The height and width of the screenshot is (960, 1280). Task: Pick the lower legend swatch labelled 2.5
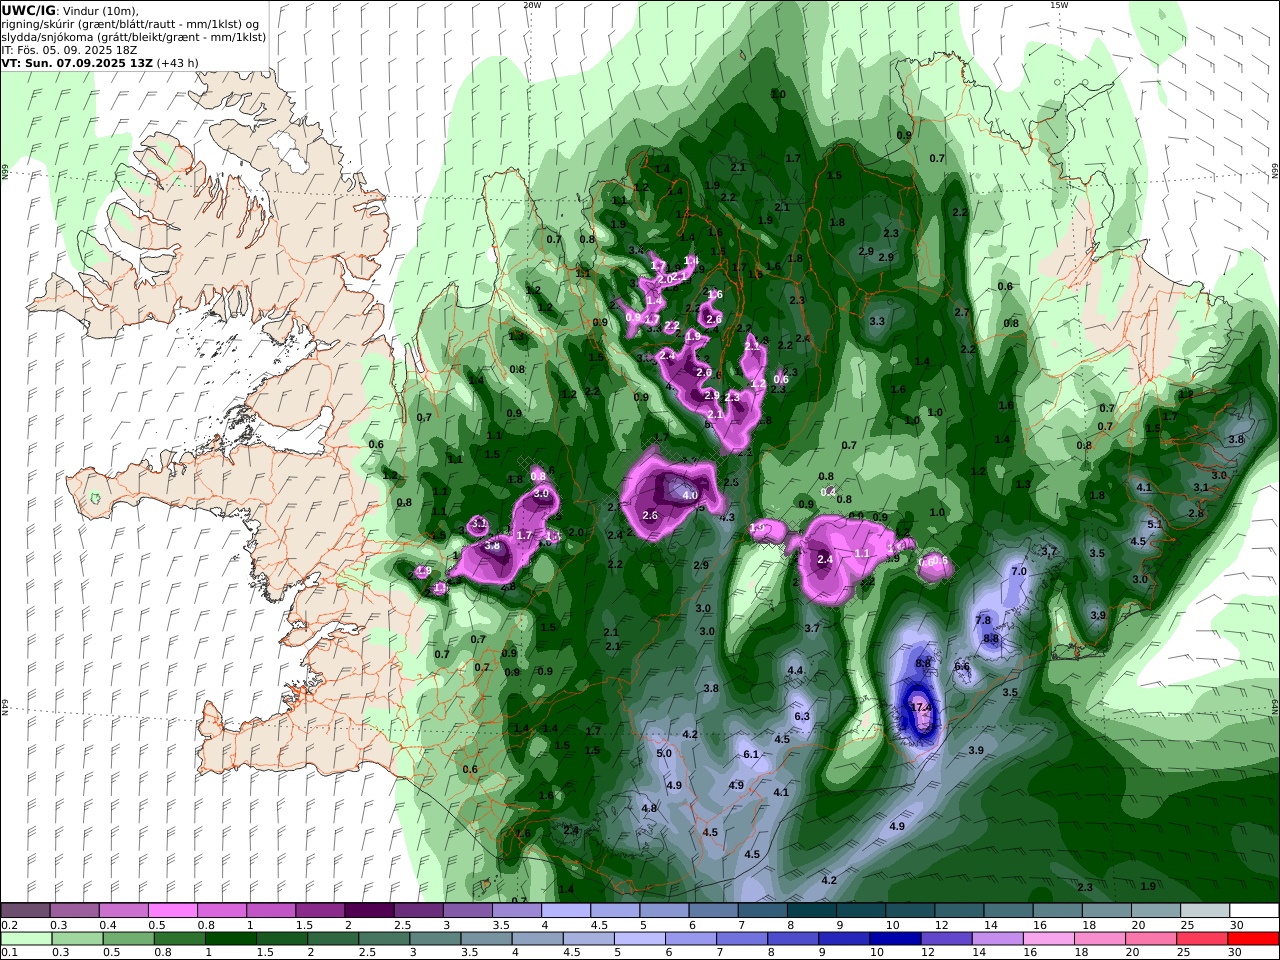click(x=384, y=939)
